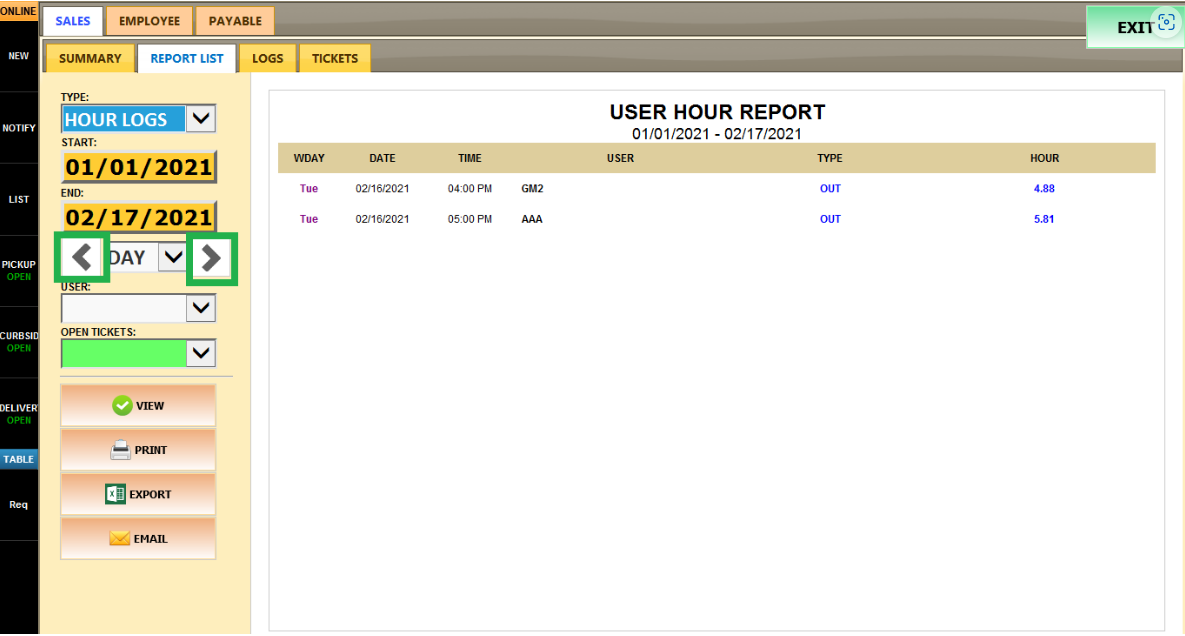Image resolution: width=1185 pixels, height=636 pixels.
Task: Click the HOUR column header
Action: (1044, 158)
